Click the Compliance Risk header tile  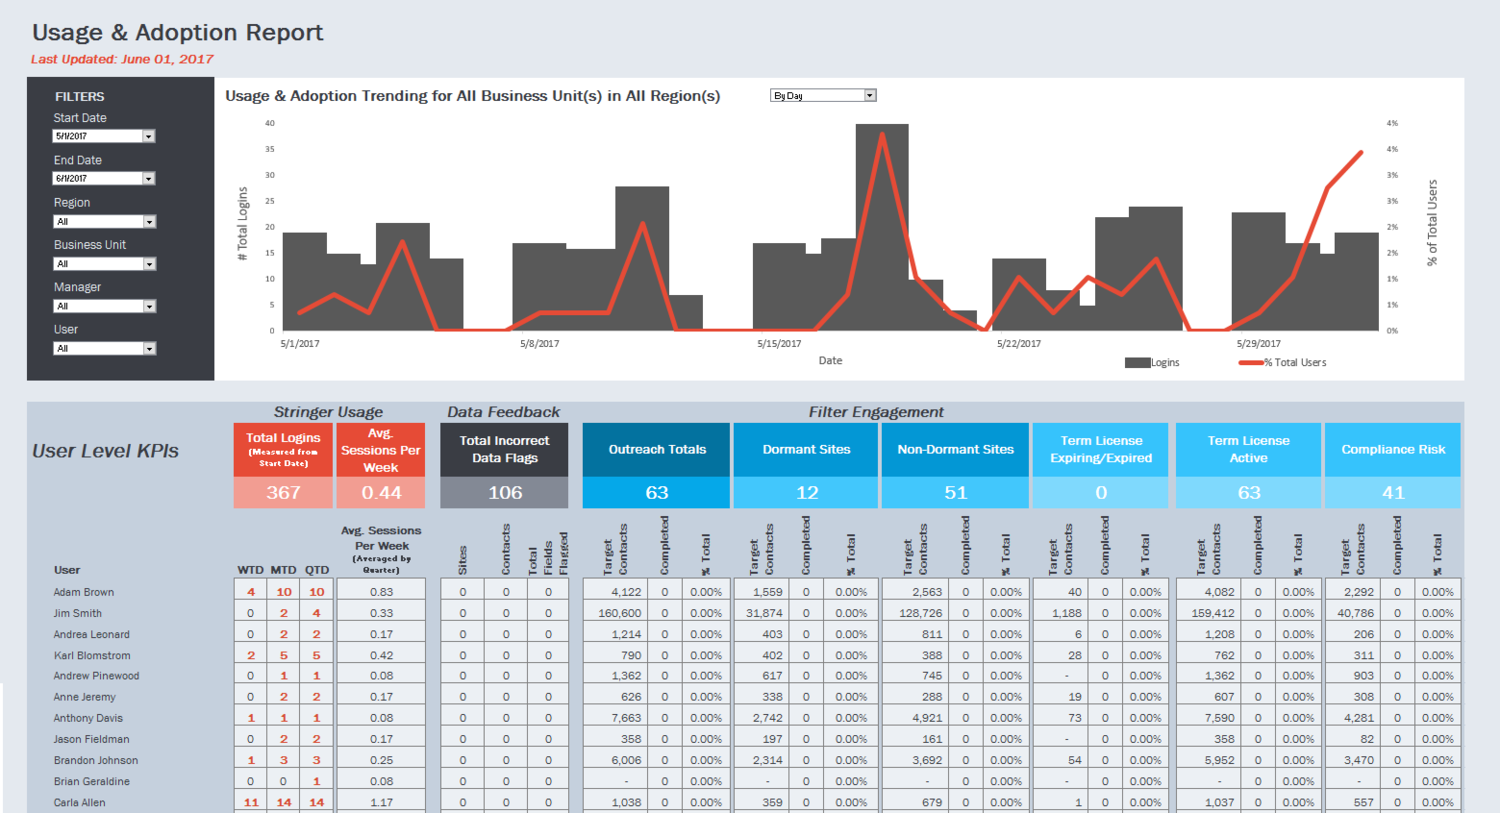click(1392, 450)
